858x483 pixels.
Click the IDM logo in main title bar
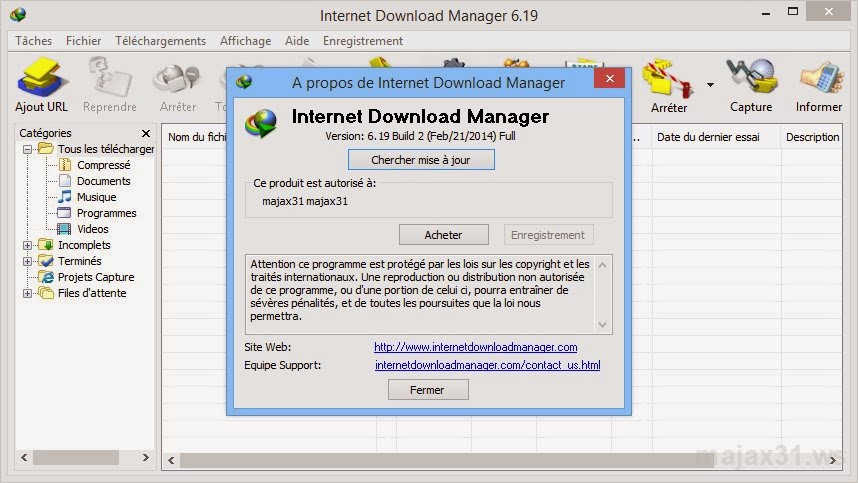coord(18,15)
